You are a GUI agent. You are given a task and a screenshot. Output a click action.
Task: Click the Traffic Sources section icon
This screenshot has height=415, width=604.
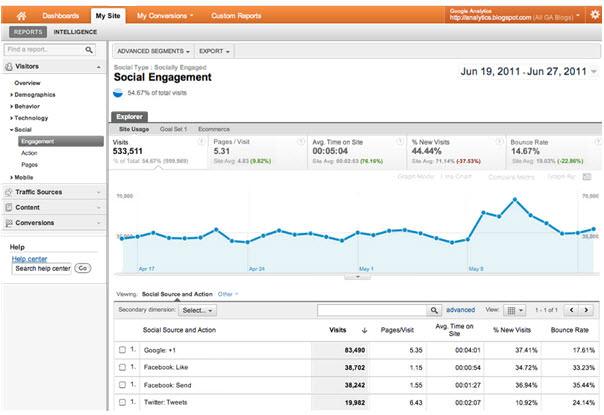[x=8, y=192]
